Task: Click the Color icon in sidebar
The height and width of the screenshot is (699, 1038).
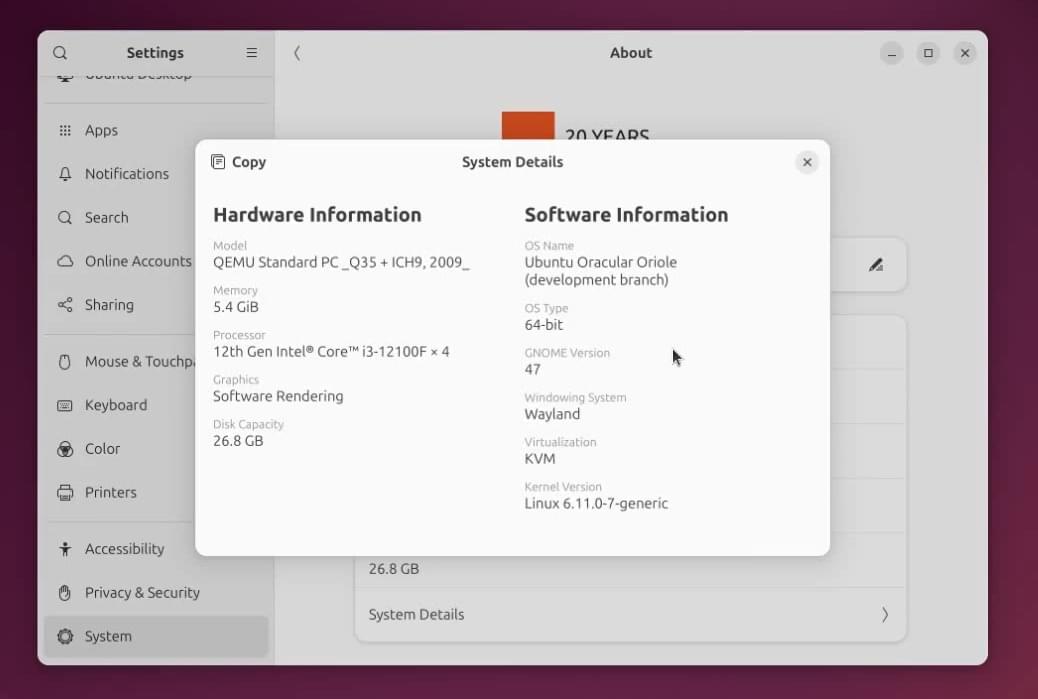Action: 65,449
